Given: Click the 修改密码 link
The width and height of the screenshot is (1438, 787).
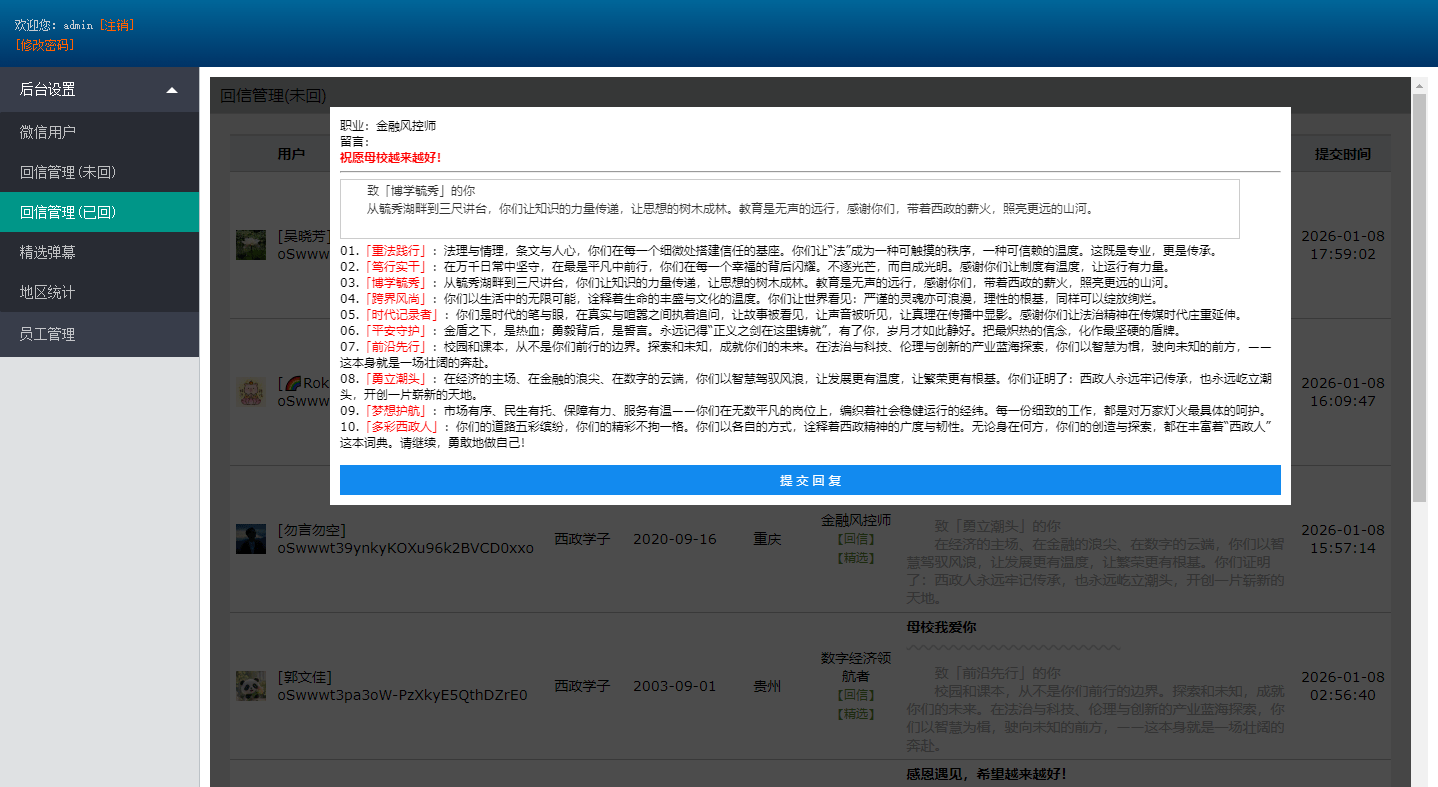Looking at the screenshot, I should tap(45, 45).
